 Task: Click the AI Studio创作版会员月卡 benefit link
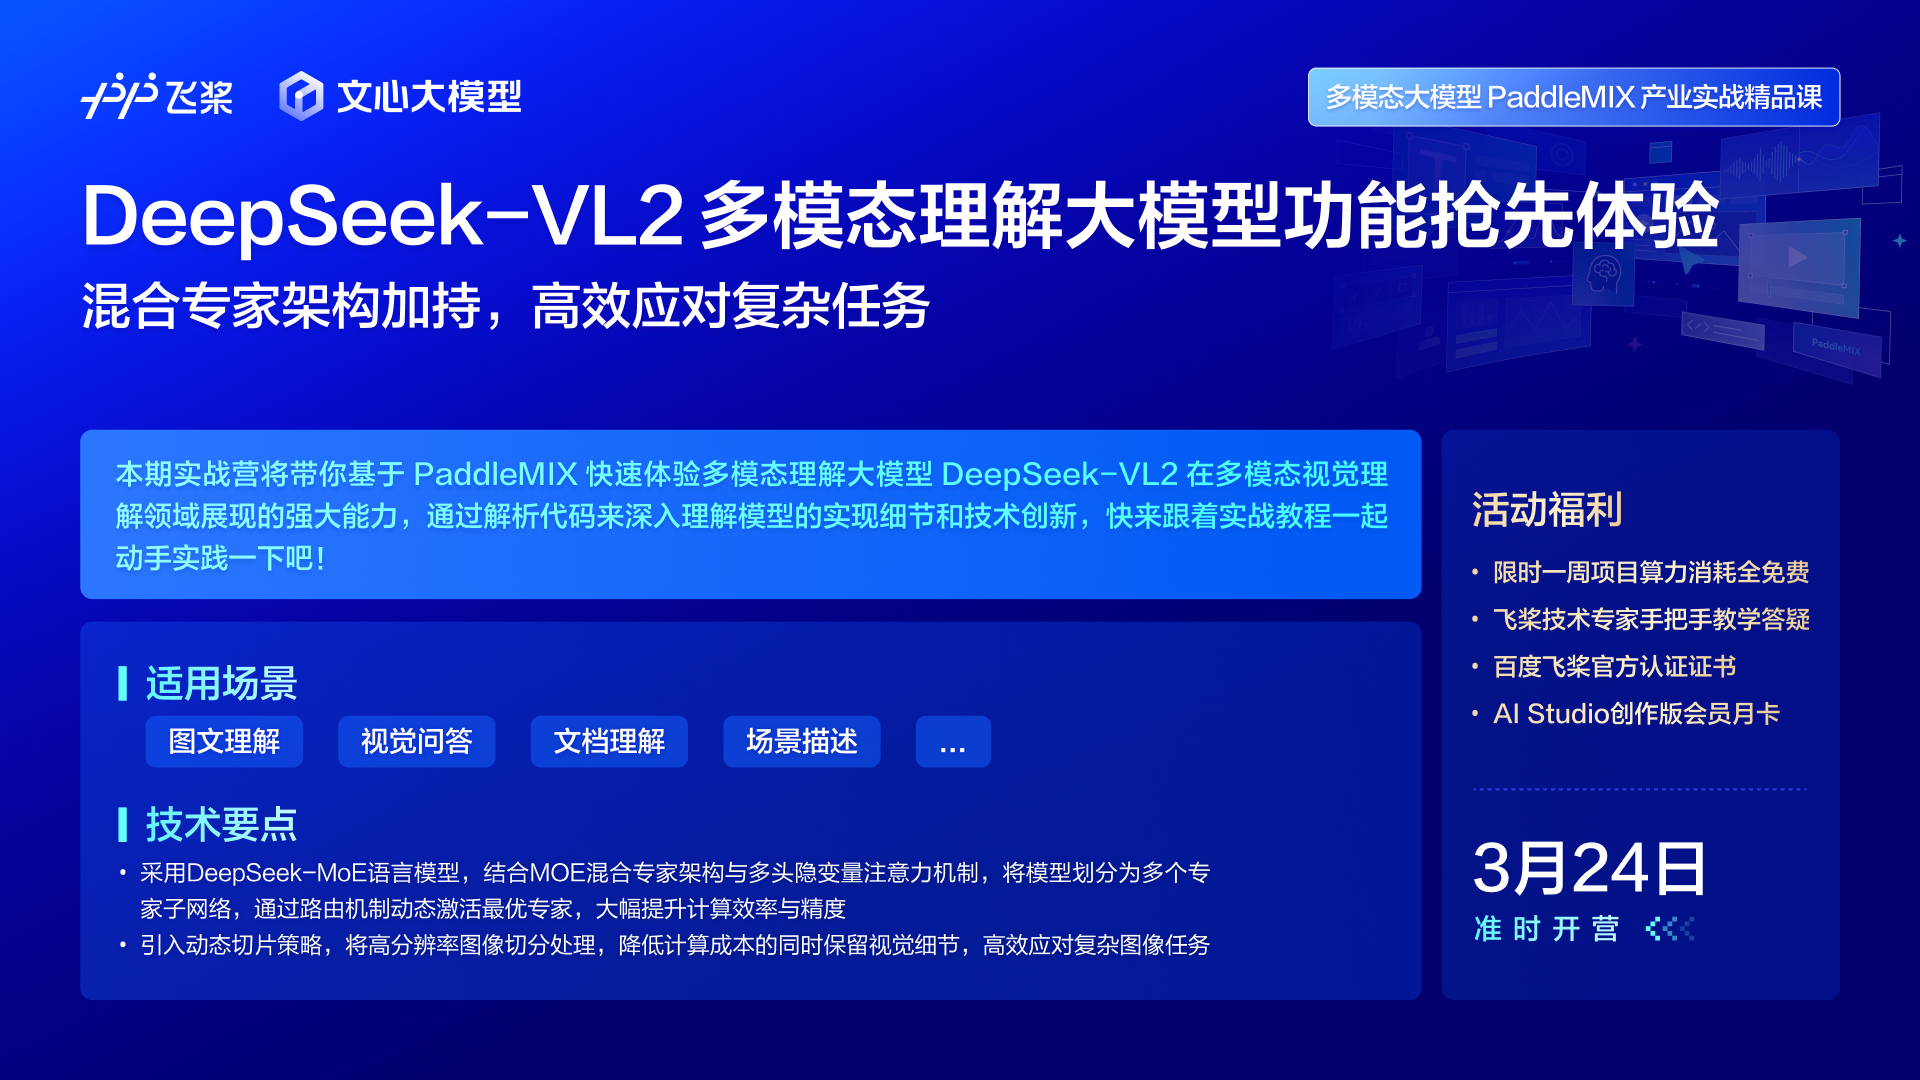point(1636,713)
